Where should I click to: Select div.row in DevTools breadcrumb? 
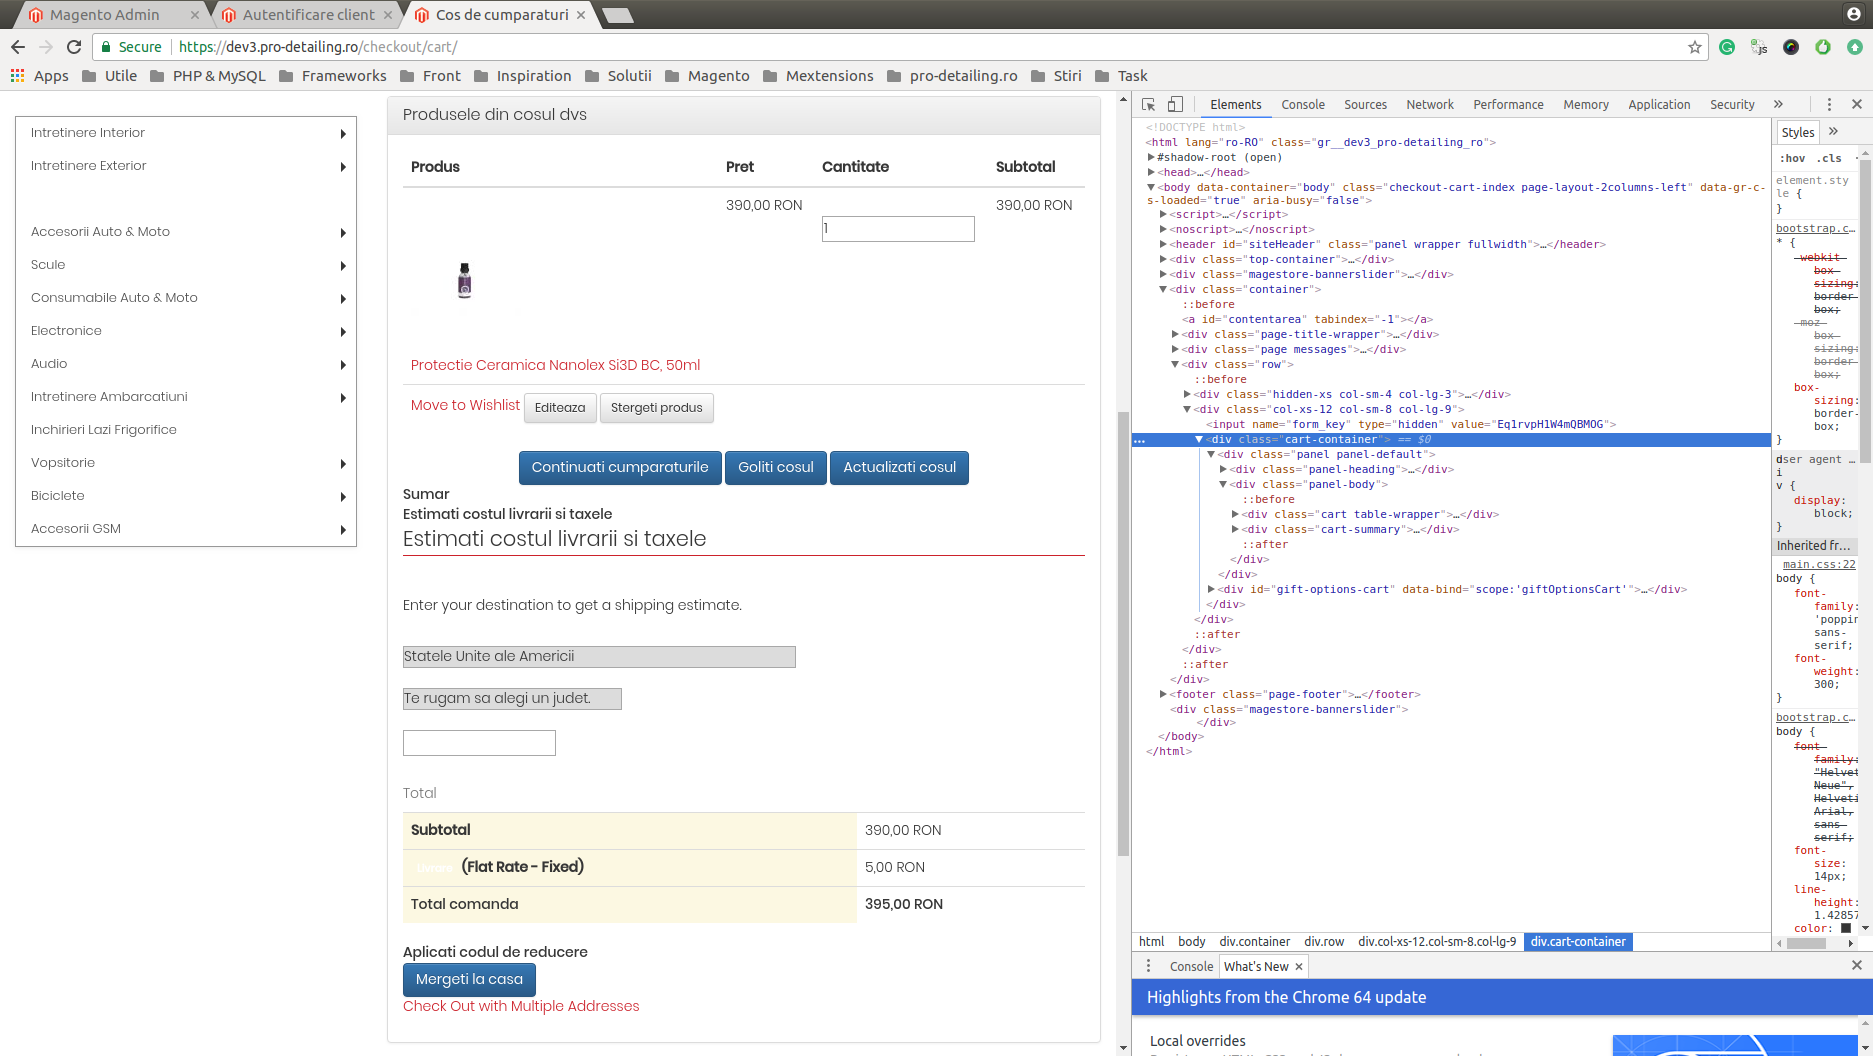coord(1324,942)
